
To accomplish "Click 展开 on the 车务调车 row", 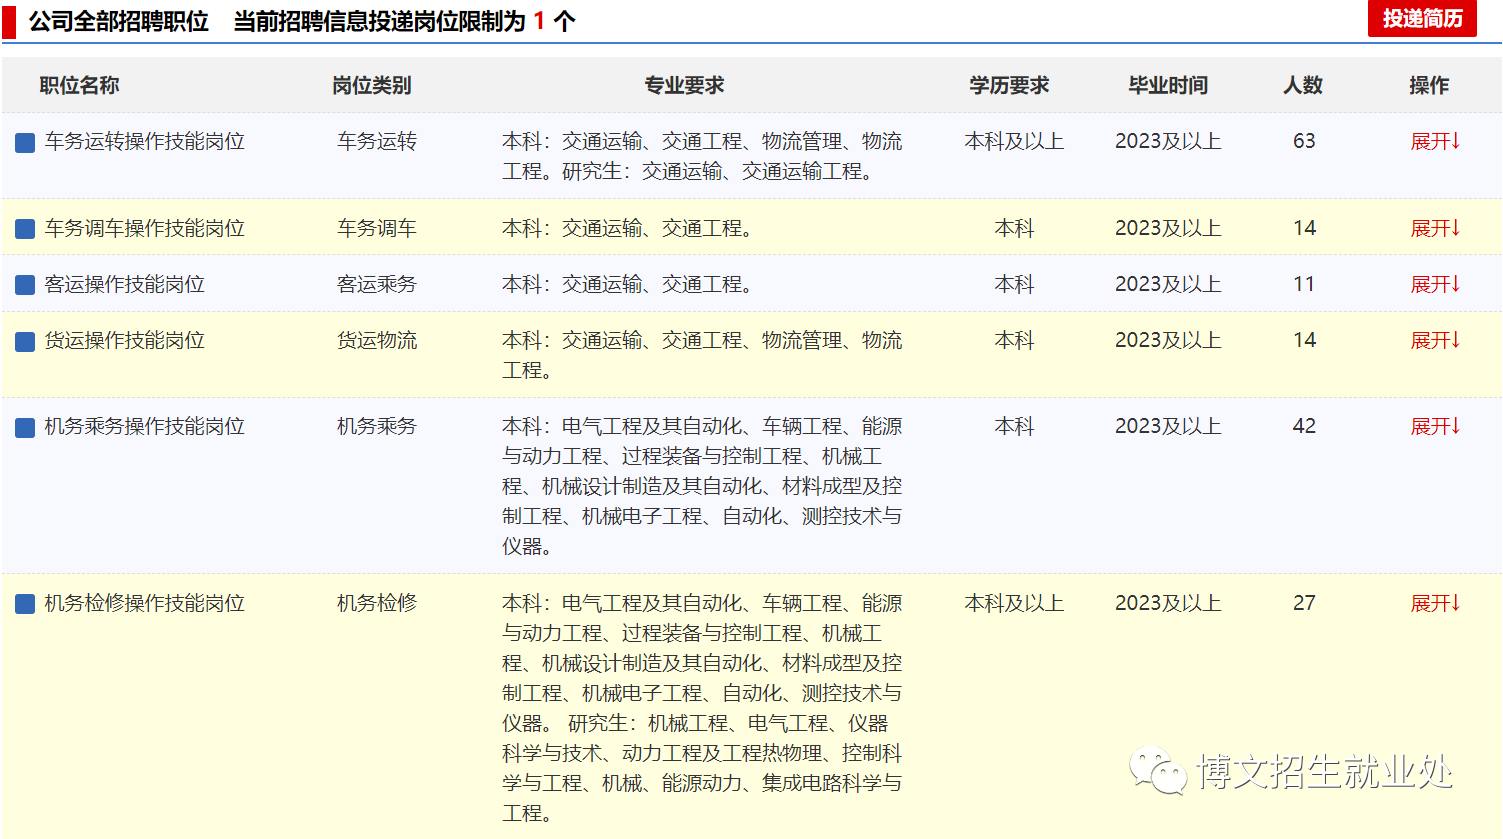I will coord(1434,229).
